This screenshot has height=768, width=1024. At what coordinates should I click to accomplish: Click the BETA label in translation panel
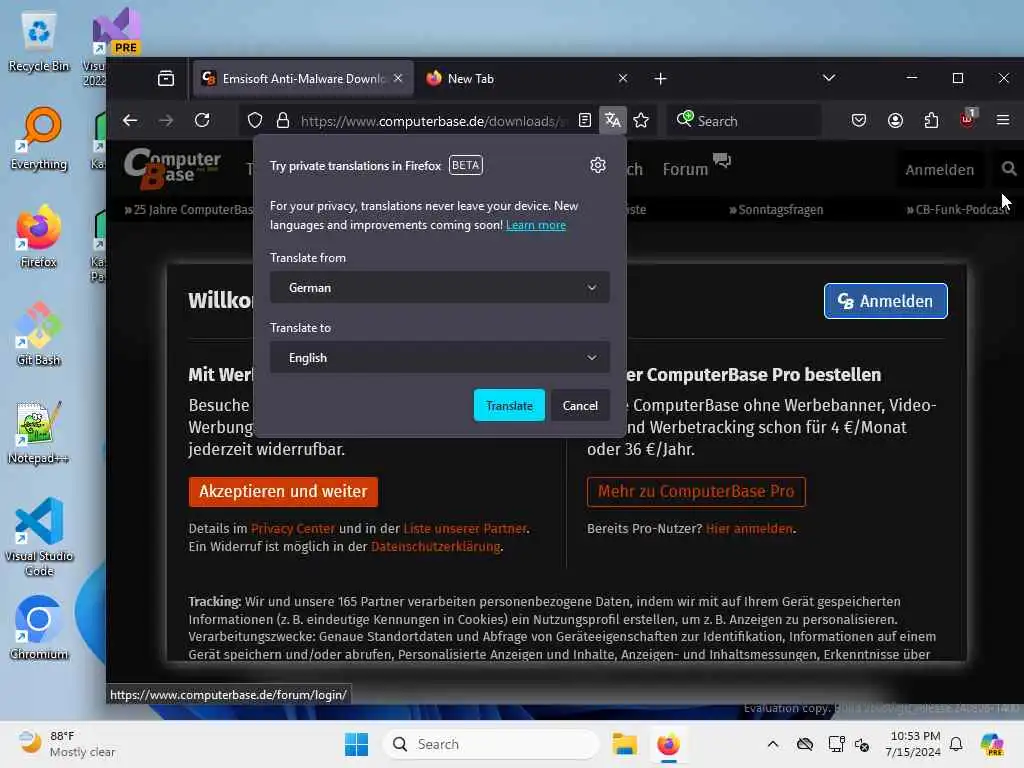[x=466, y=165]
